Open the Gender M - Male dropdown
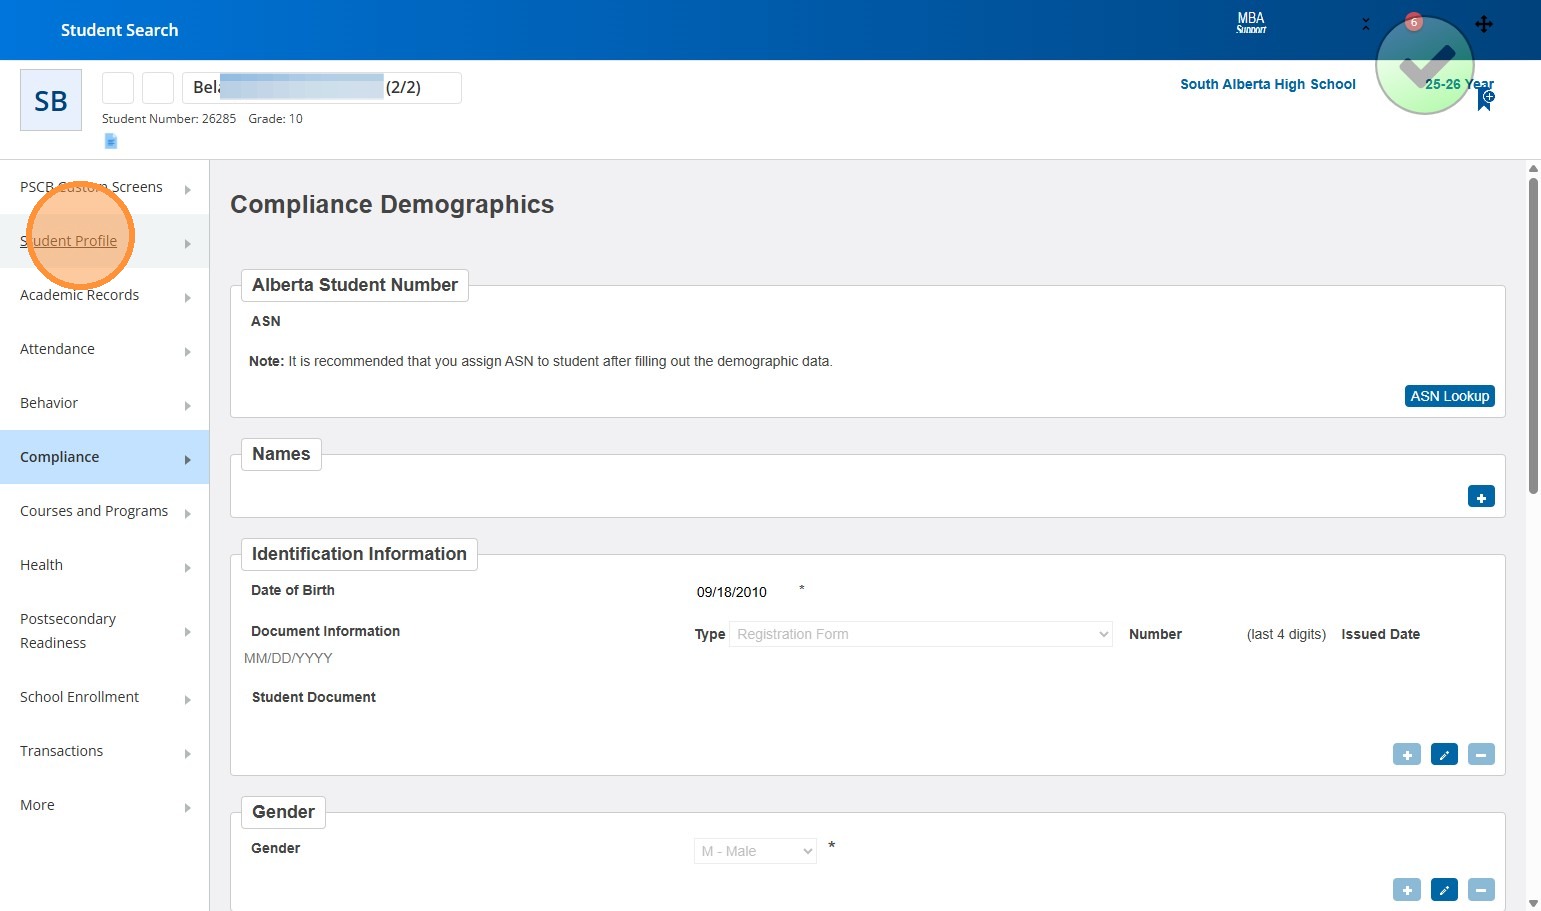The image size is (1541, 911). pyautogui.click(x=755, y=851)
